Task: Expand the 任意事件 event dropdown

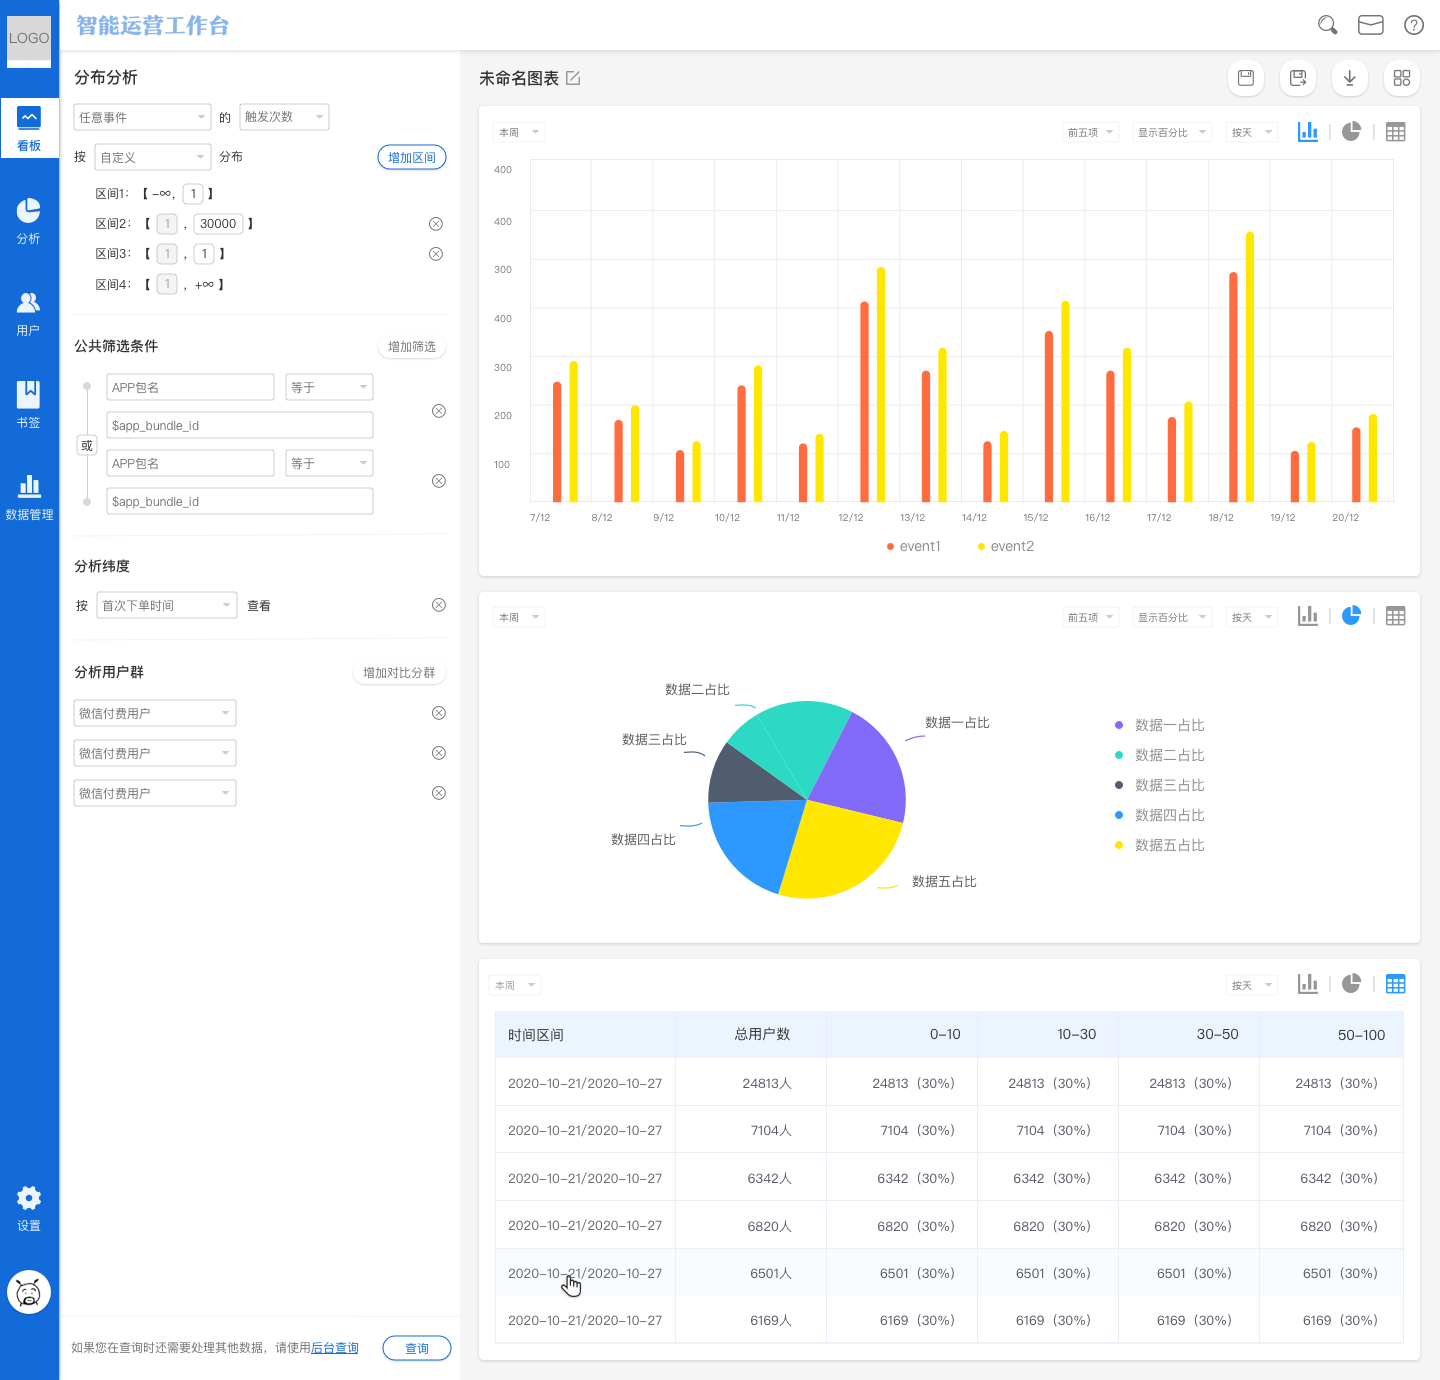Action: (142, 117)
